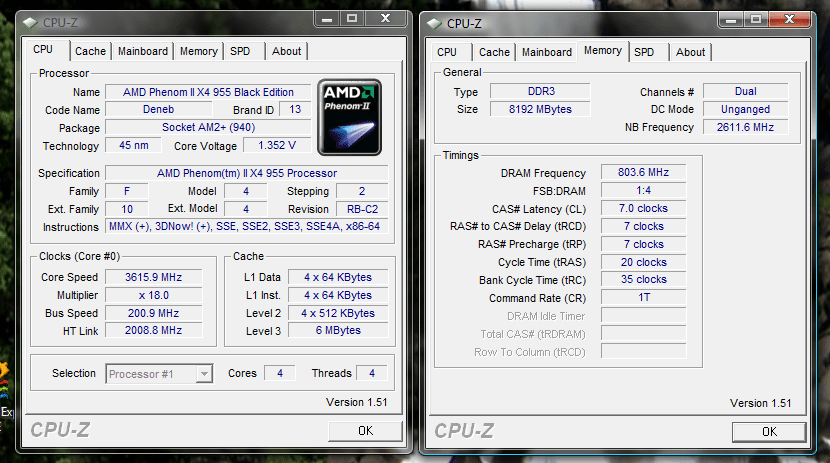Click the memory Size value 8192 MBytes
Image resolution: width=830 pixels, height=463 pixels.
[x=540, y=109]
